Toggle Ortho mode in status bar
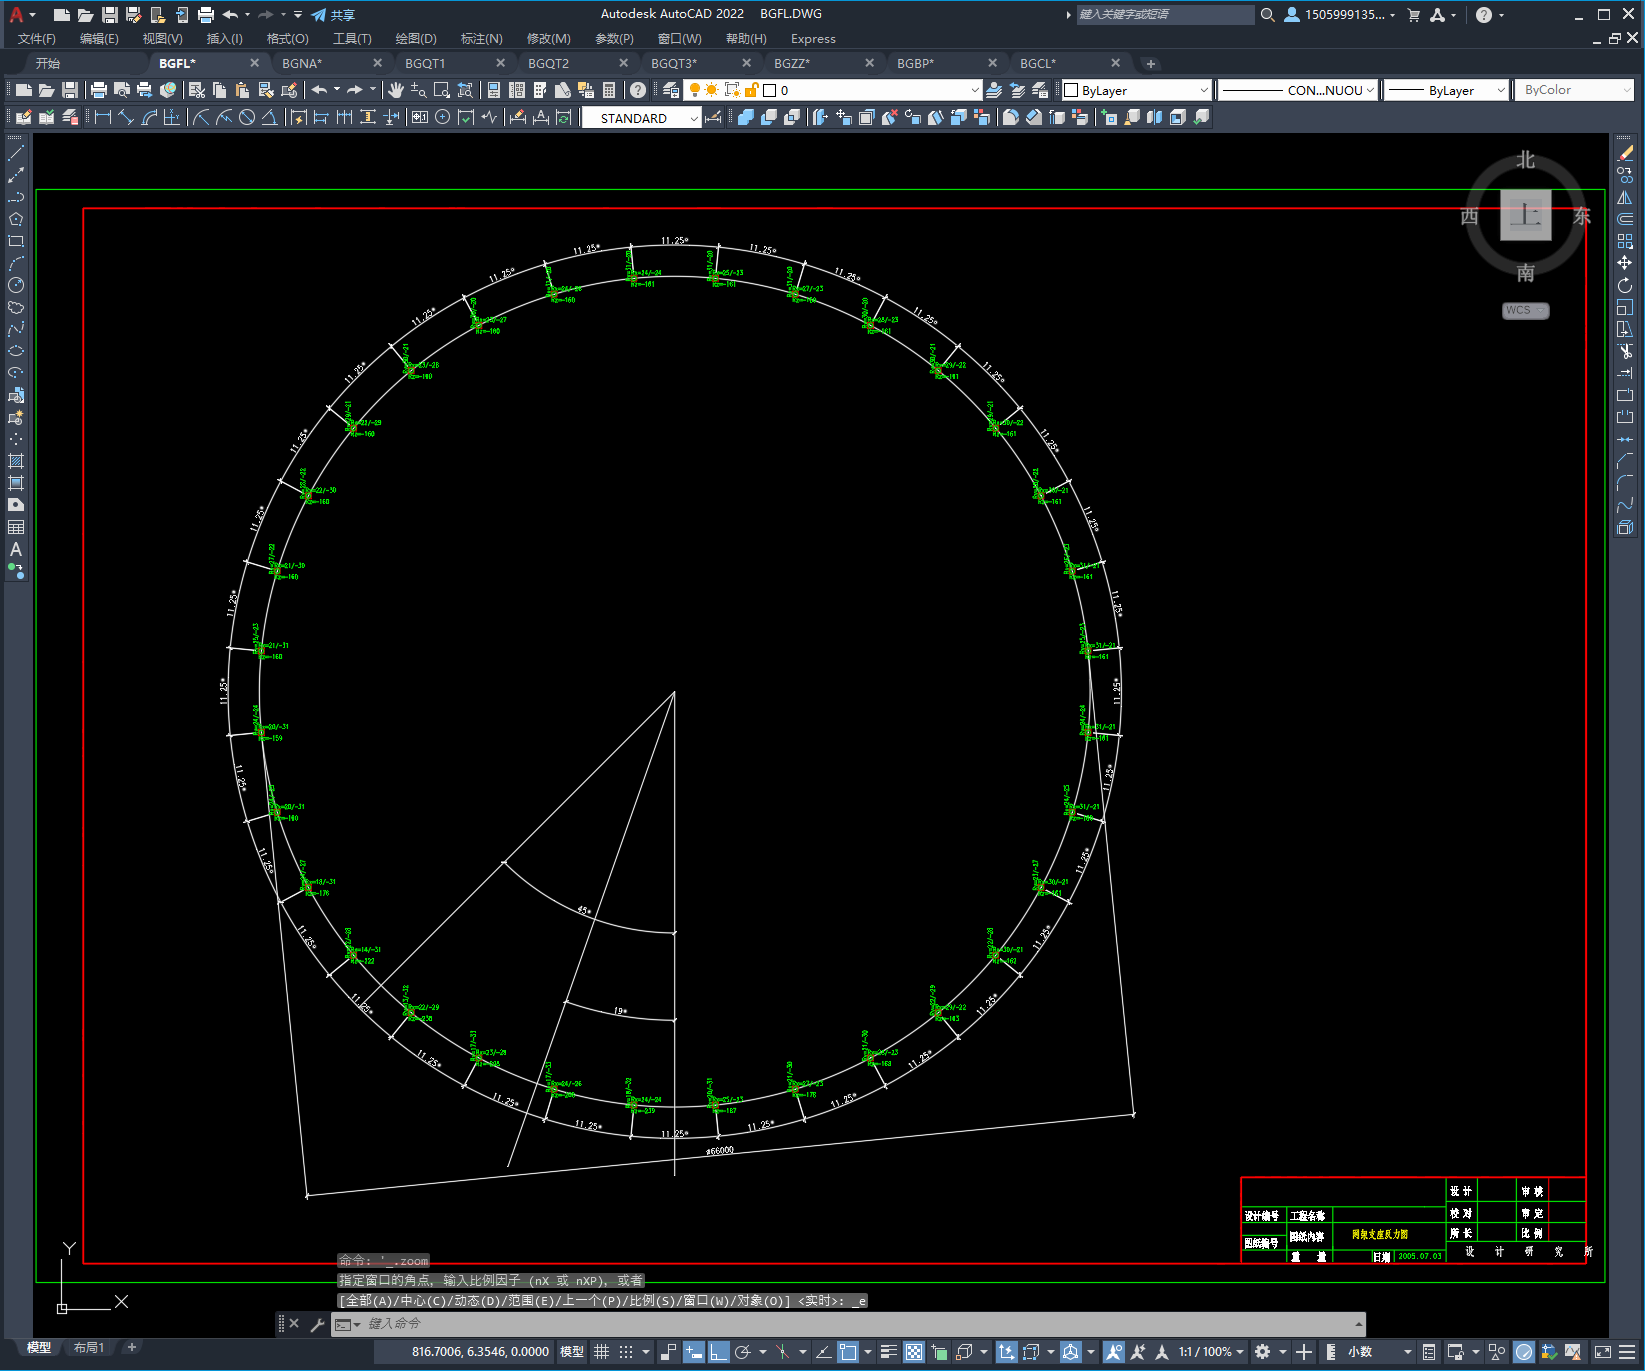The height and width of the screenshot is (1371, 1645). click(719, 1352)
